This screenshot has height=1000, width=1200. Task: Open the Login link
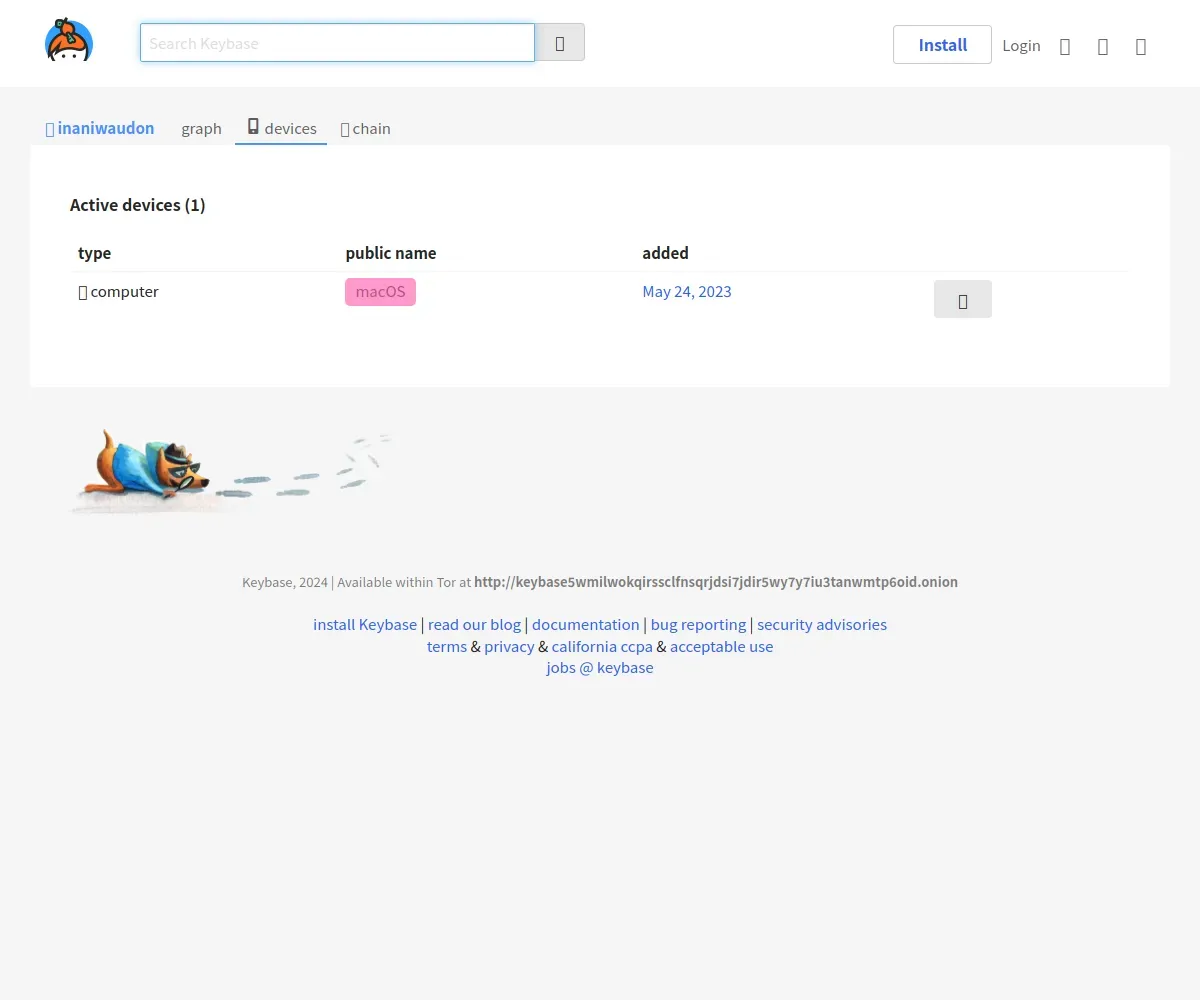click(1021, 46)
